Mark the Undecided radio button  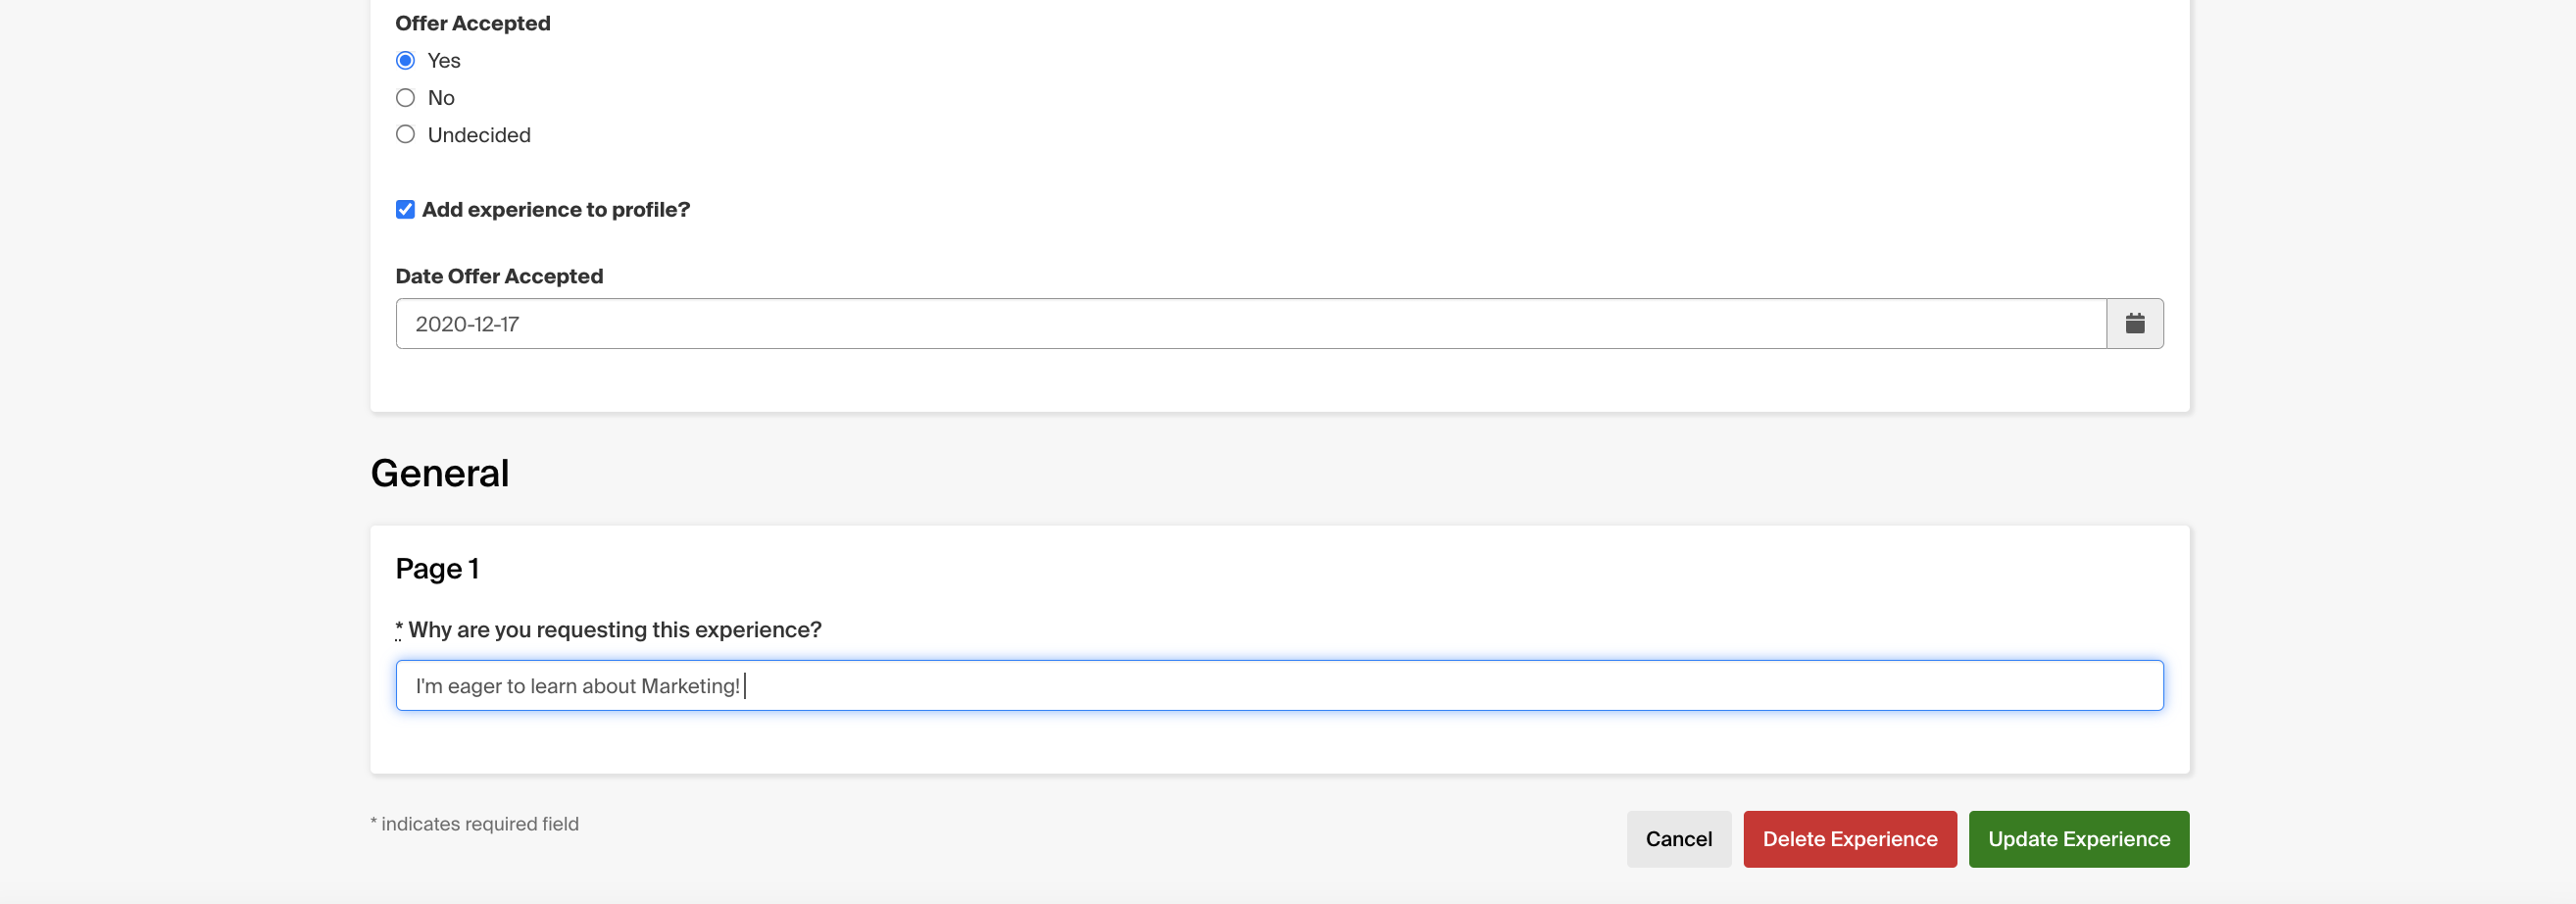click(x=405, y=135)
